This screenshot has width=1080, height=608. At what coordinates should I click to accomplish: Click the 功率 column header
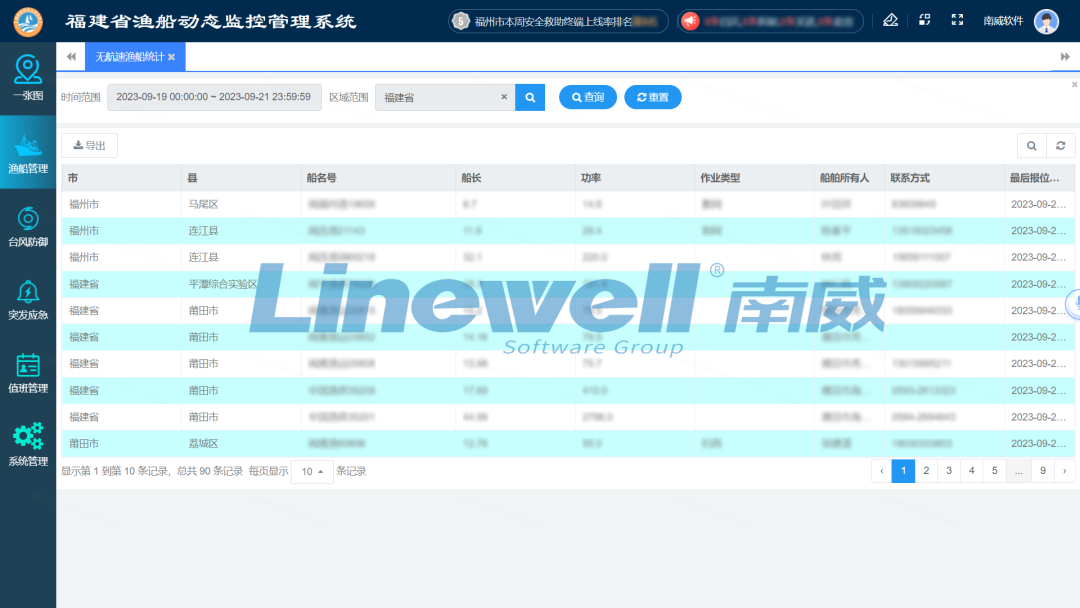(635, 178)
